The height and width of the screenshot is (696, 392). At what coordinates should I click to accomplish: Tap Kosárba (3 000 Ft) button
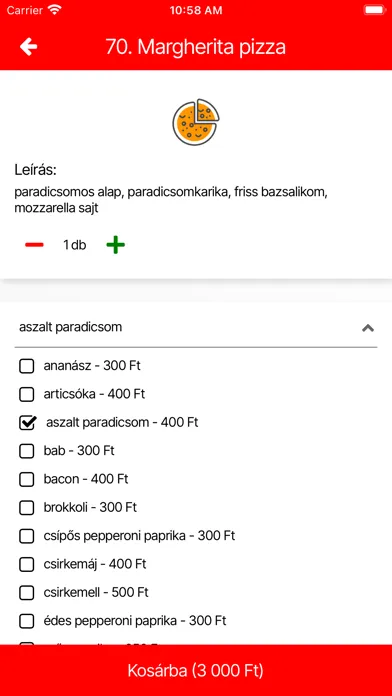pyautogui.click(x=196, y=670)
